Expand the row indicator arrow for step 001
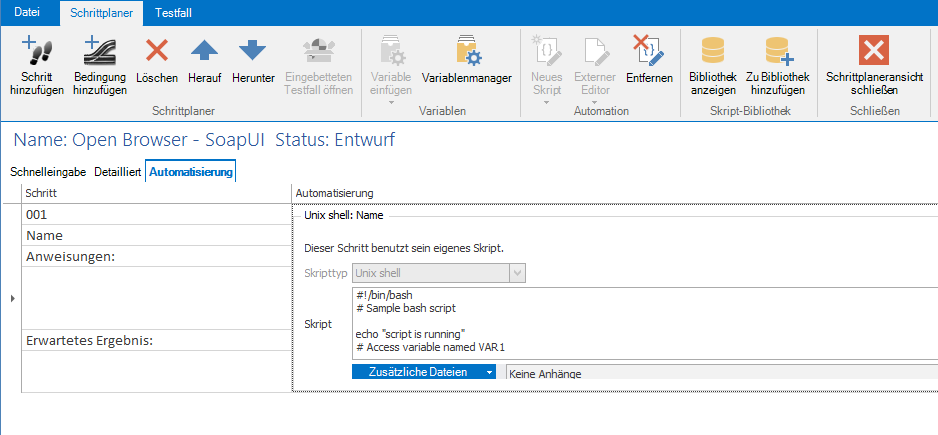Screen dimensions: 938x435 point(12,298)
